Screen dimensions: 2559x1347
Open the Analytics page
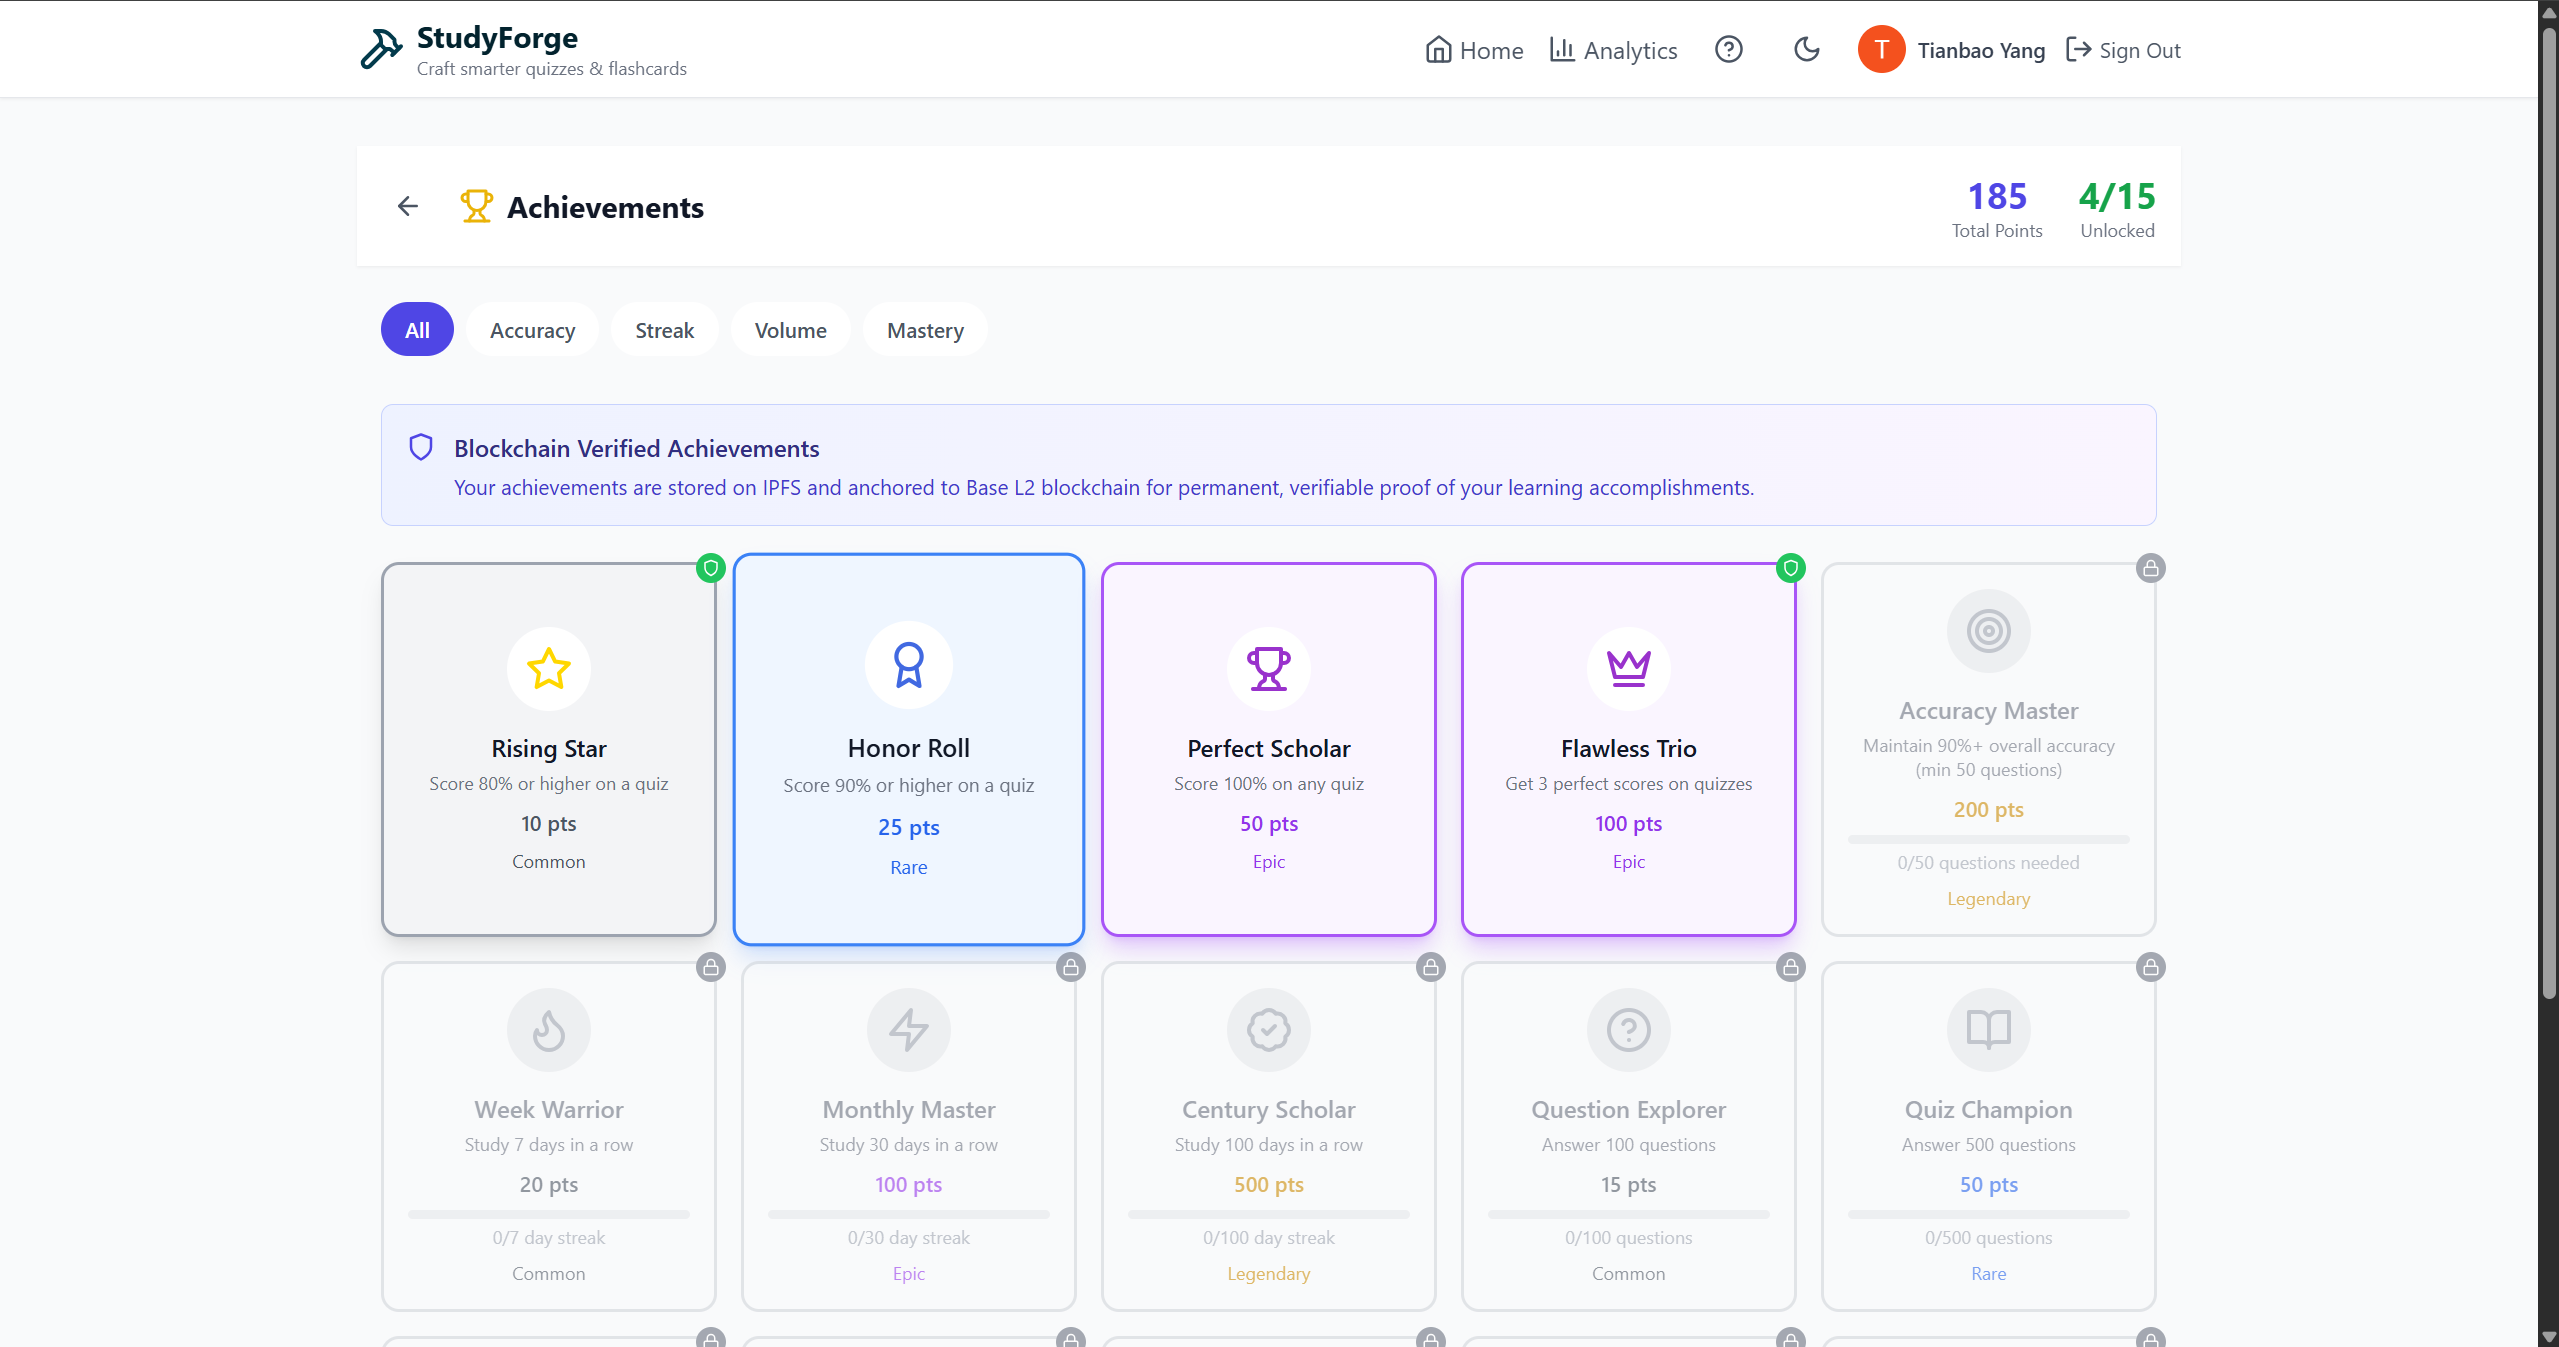1613,50
